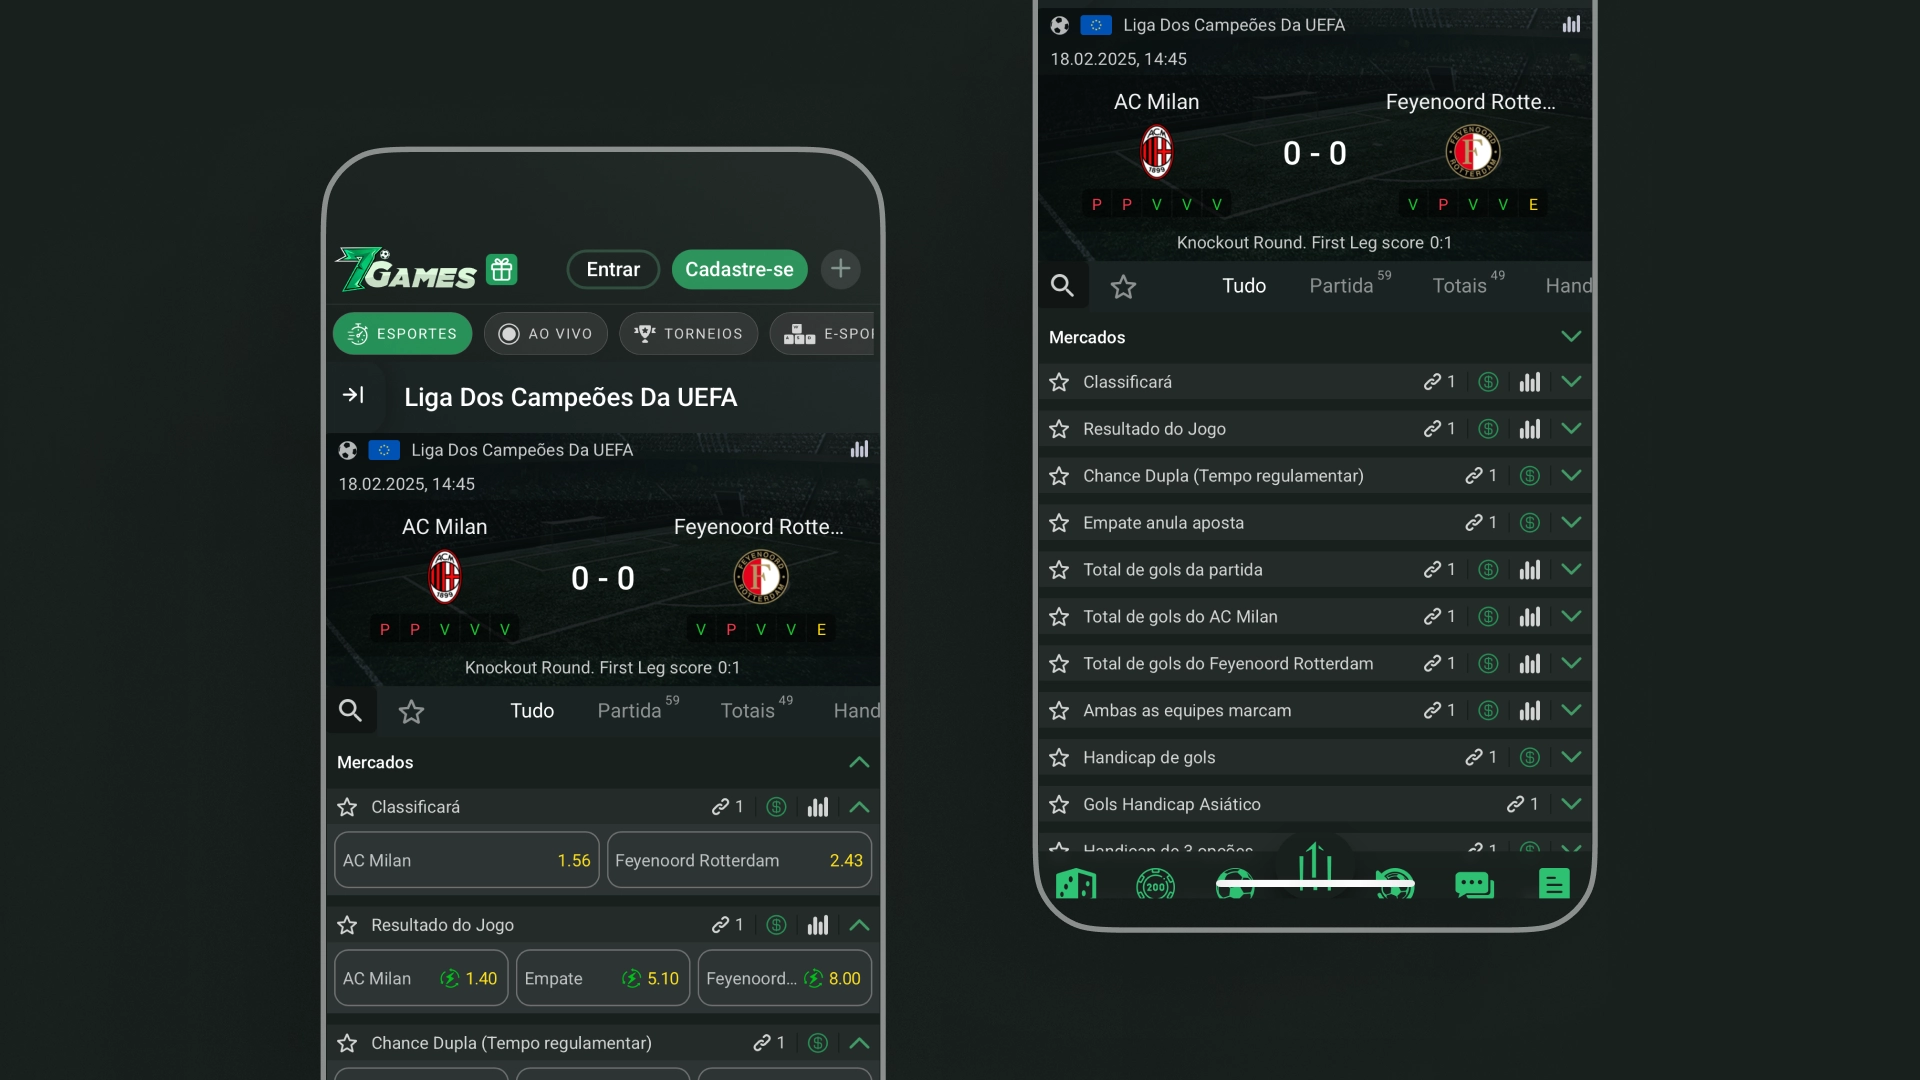This screenshot has width=1920, height=1080.
Task: Collapse the league sidebar arrow icon
Action: pos(353,395)
